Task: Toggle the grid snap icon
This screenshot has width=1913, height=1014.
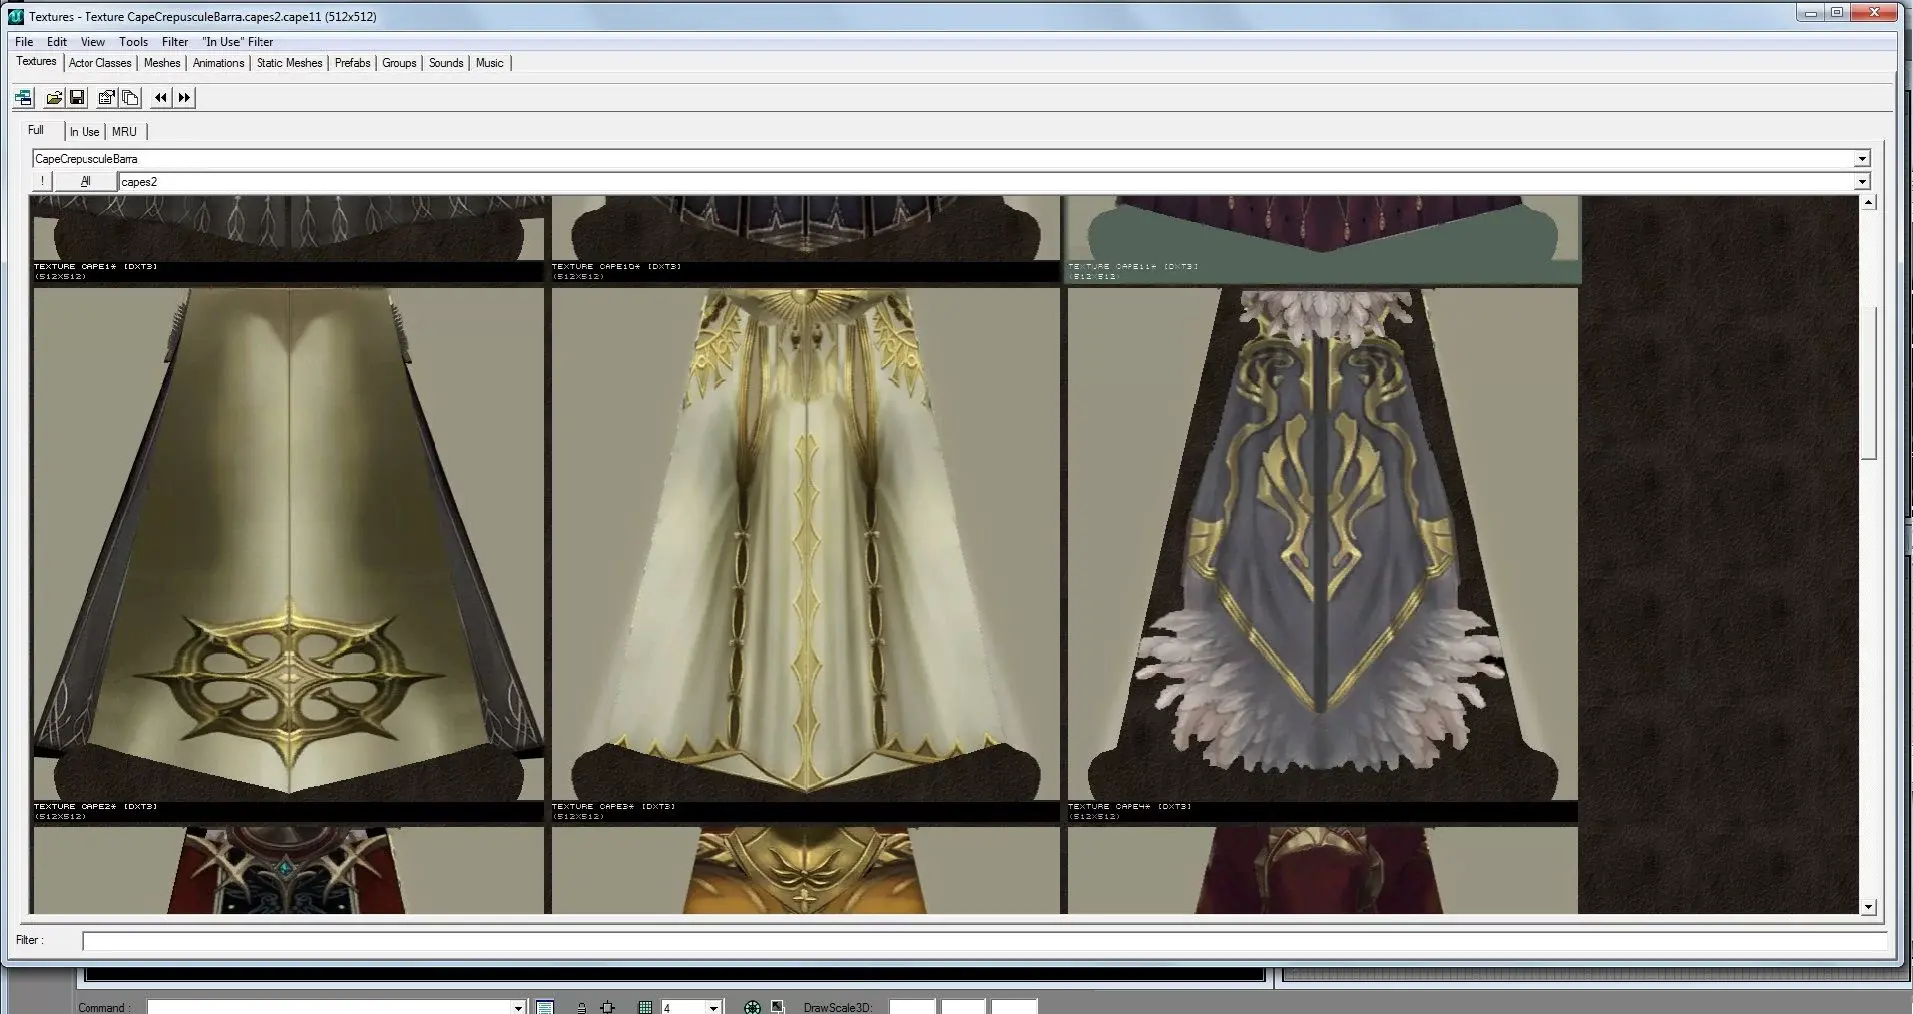Action: coord(645,1007)
